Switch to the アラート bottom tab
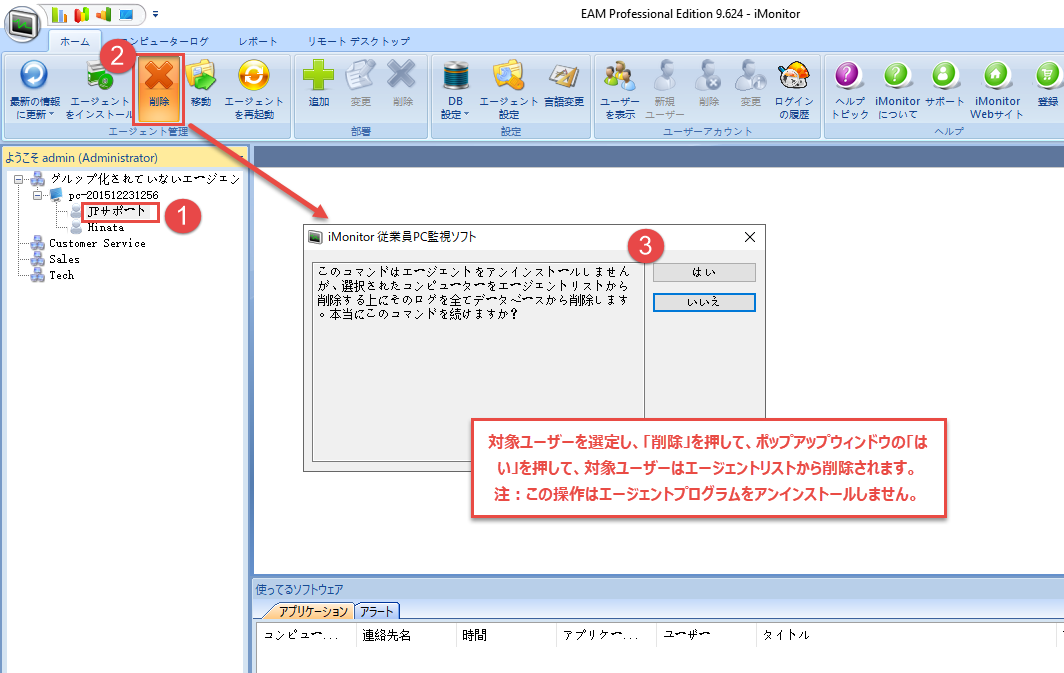This screenshot has width=1064, height=673. coord(377,611)
